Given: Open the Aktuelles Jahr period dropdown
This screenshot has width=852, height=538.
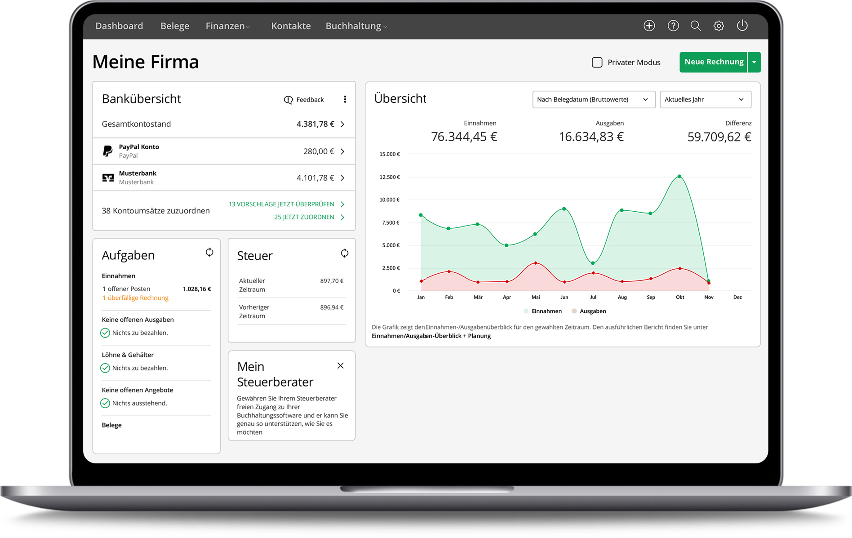Looking at the screenshot, I should pos(706,99).
